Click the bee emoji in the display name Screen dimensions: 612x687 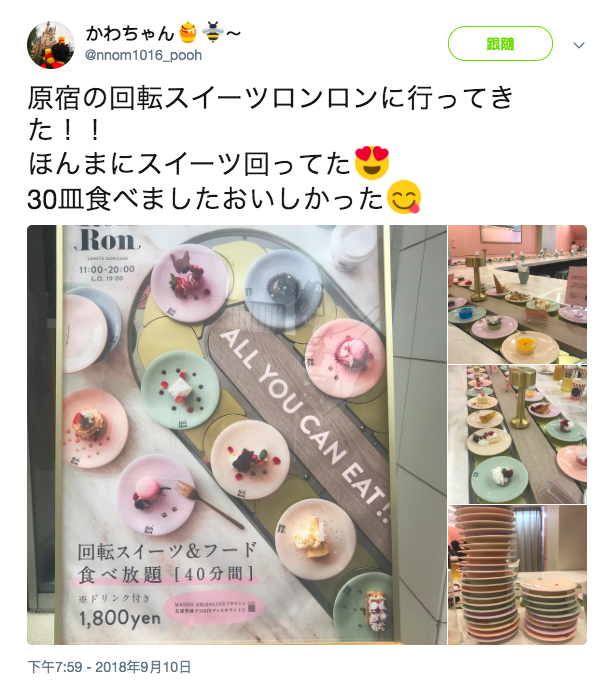[x=213, y=32]
